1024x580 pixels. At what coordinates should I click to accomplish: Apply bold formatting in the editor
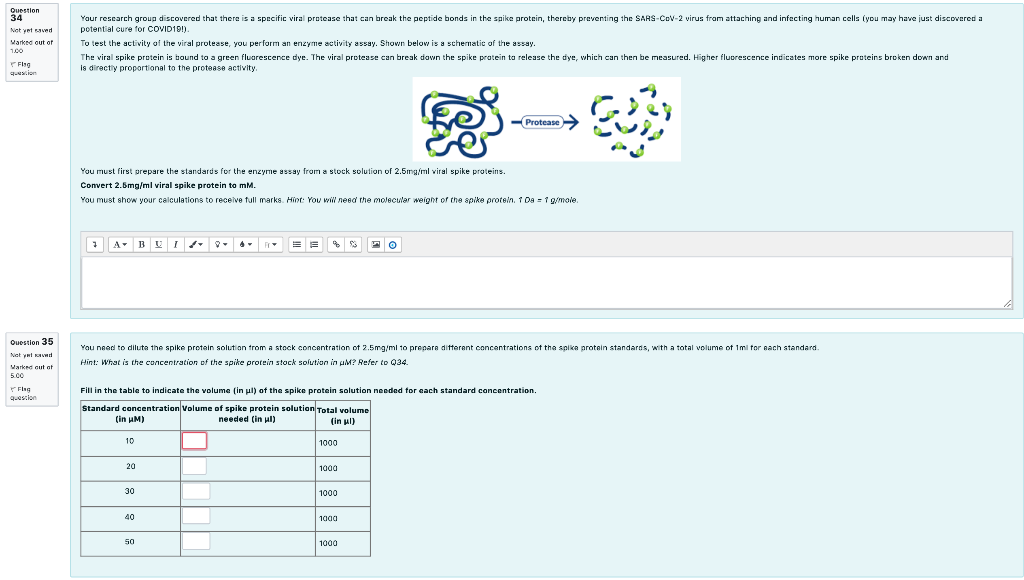coord(141,244)
